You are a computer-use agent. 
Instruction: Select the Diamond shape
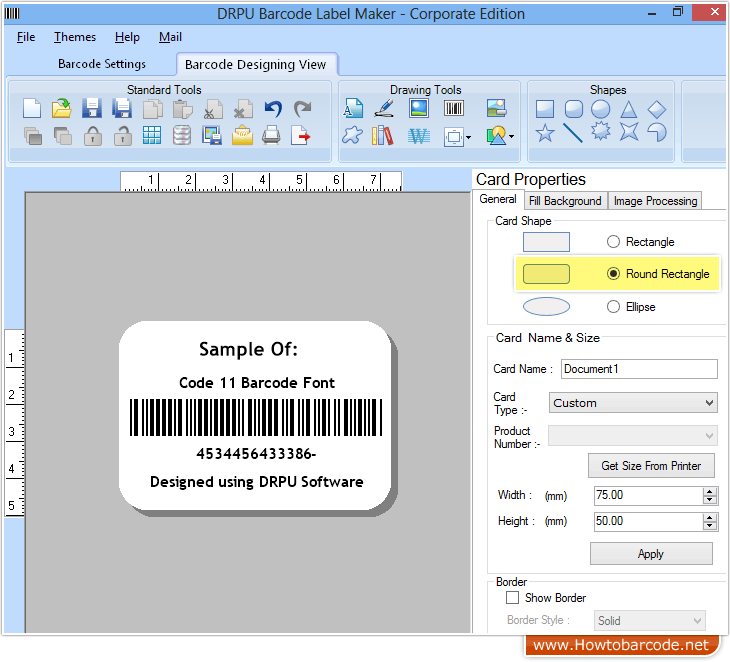click(657, 109)
